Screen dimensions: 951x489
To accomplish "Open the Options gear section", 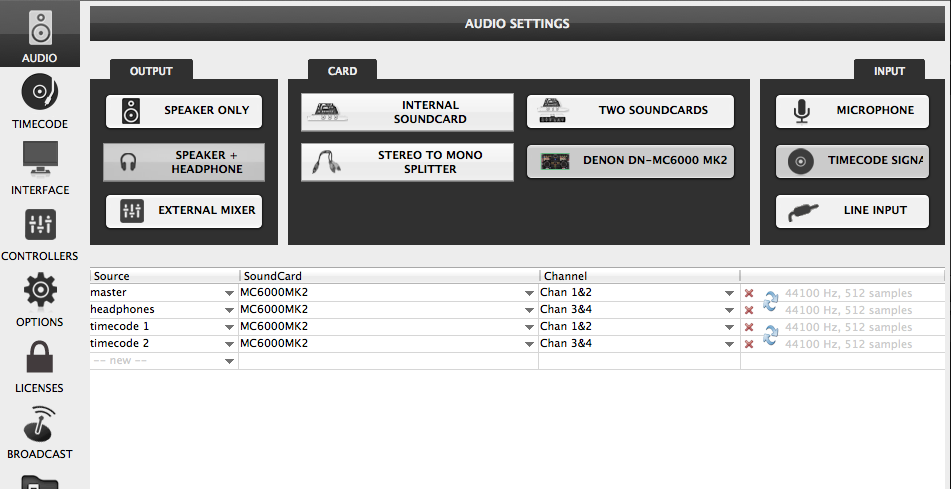I will (x=40, y=300).
